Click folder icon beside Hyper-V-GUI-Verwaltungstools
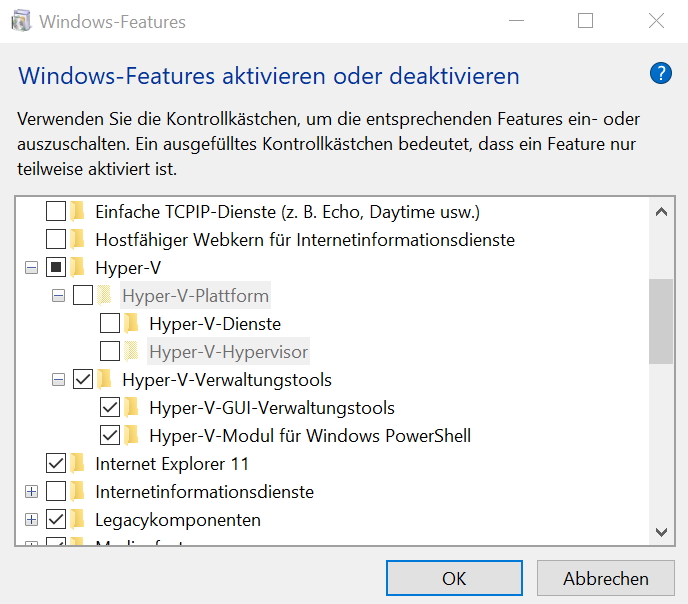 tap(131, 407)
